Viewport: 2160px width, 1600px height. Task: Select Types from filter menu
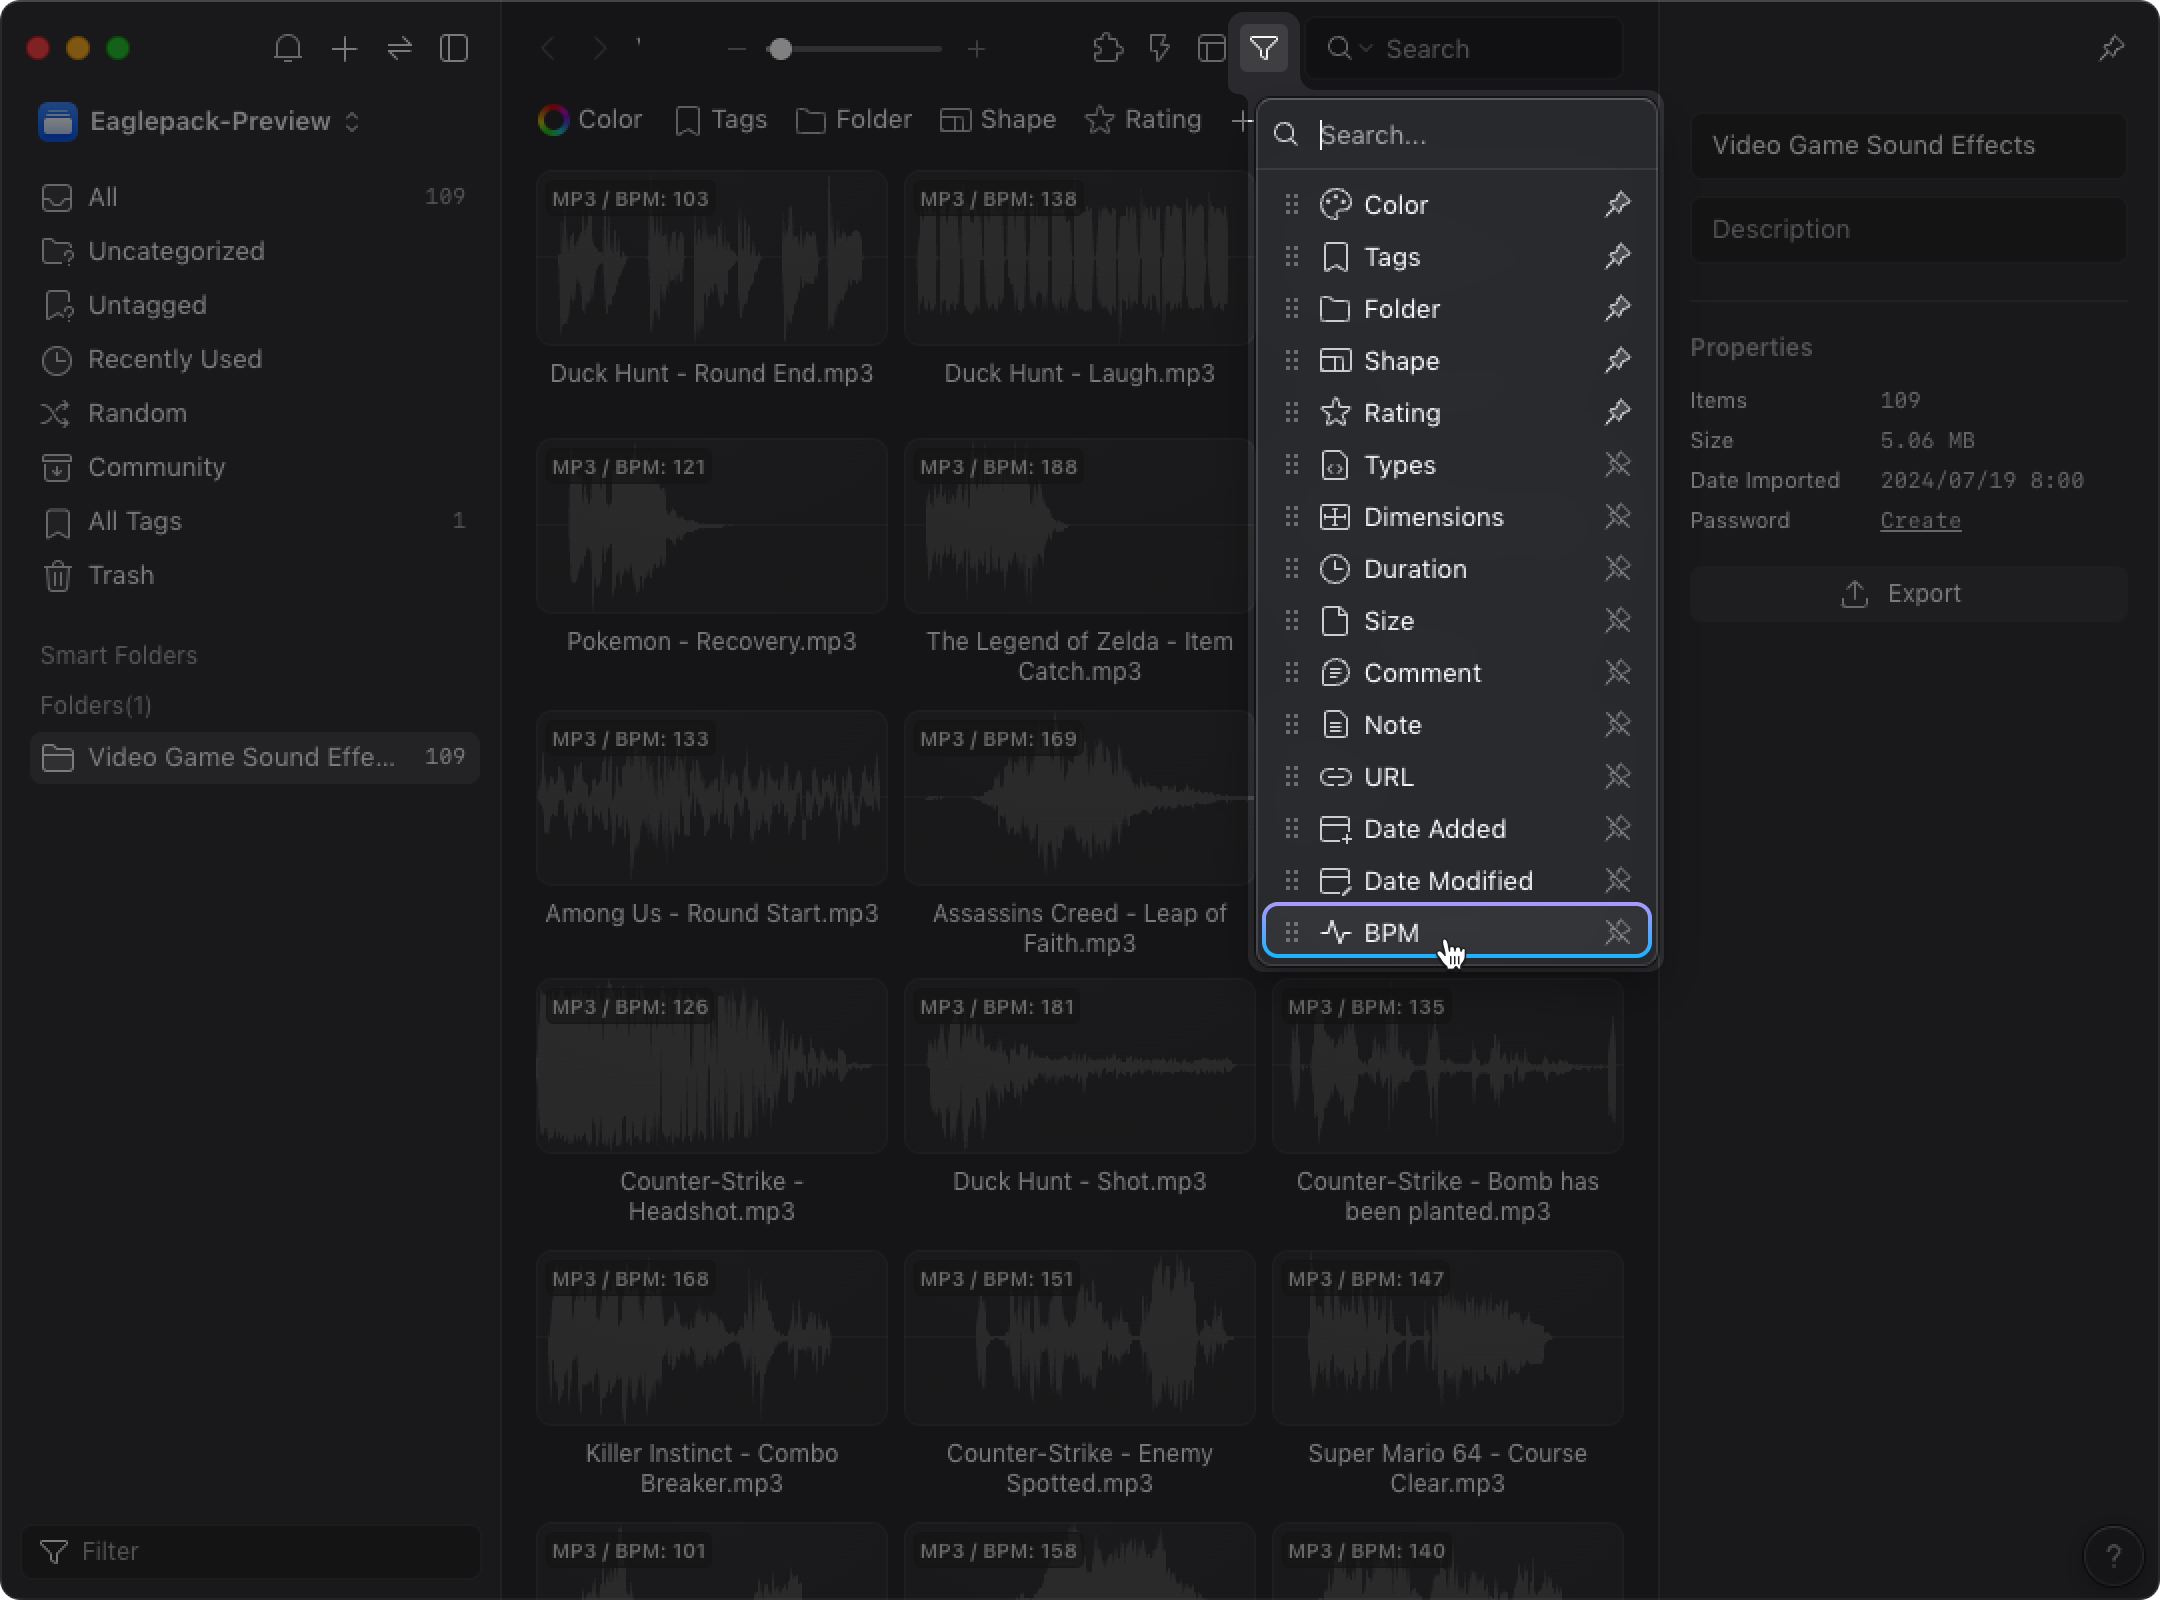(x=1400, y=466)
